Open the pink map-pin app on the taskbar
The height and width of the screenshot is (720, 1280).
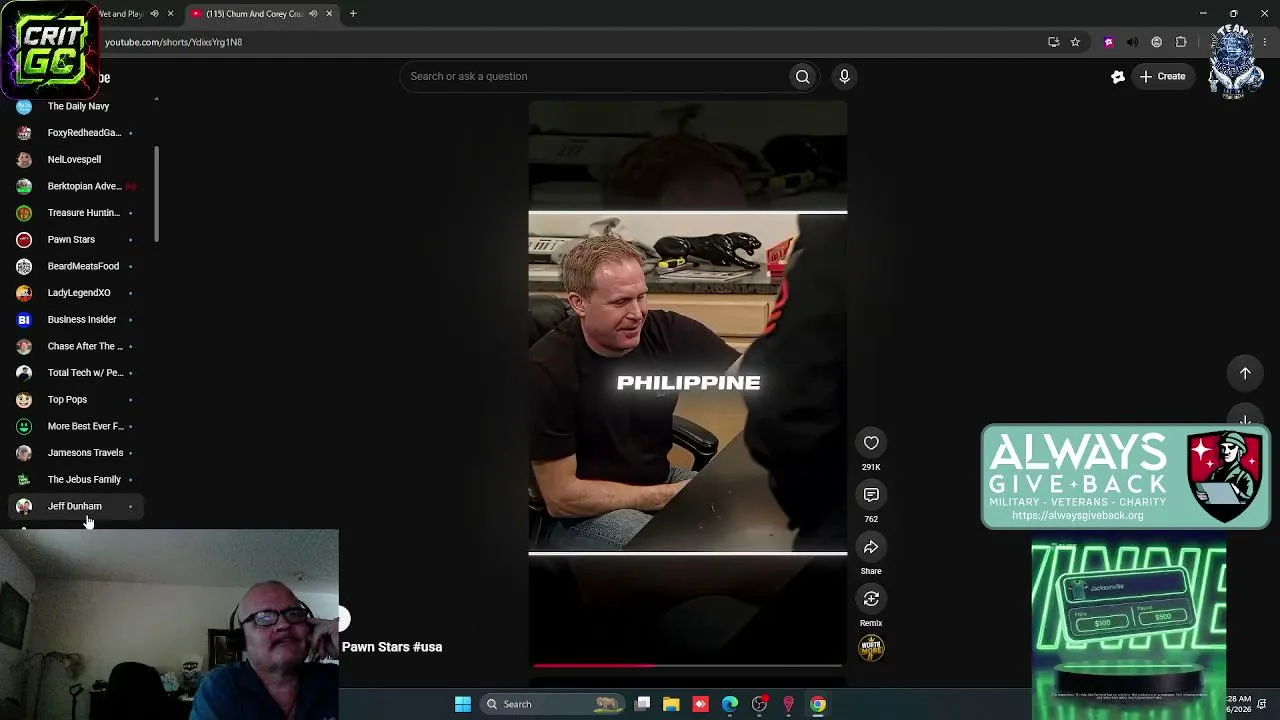788,704
